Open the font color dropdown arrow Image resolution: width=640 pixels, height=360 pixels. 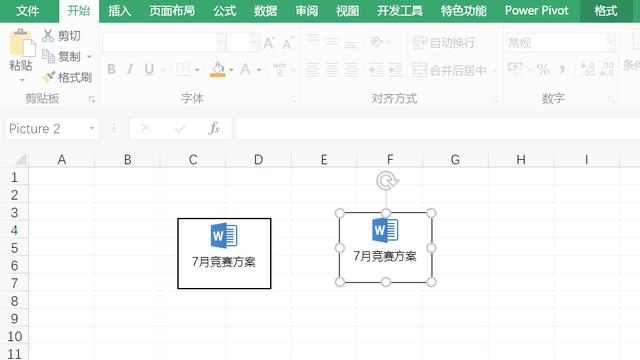point(259,70)
